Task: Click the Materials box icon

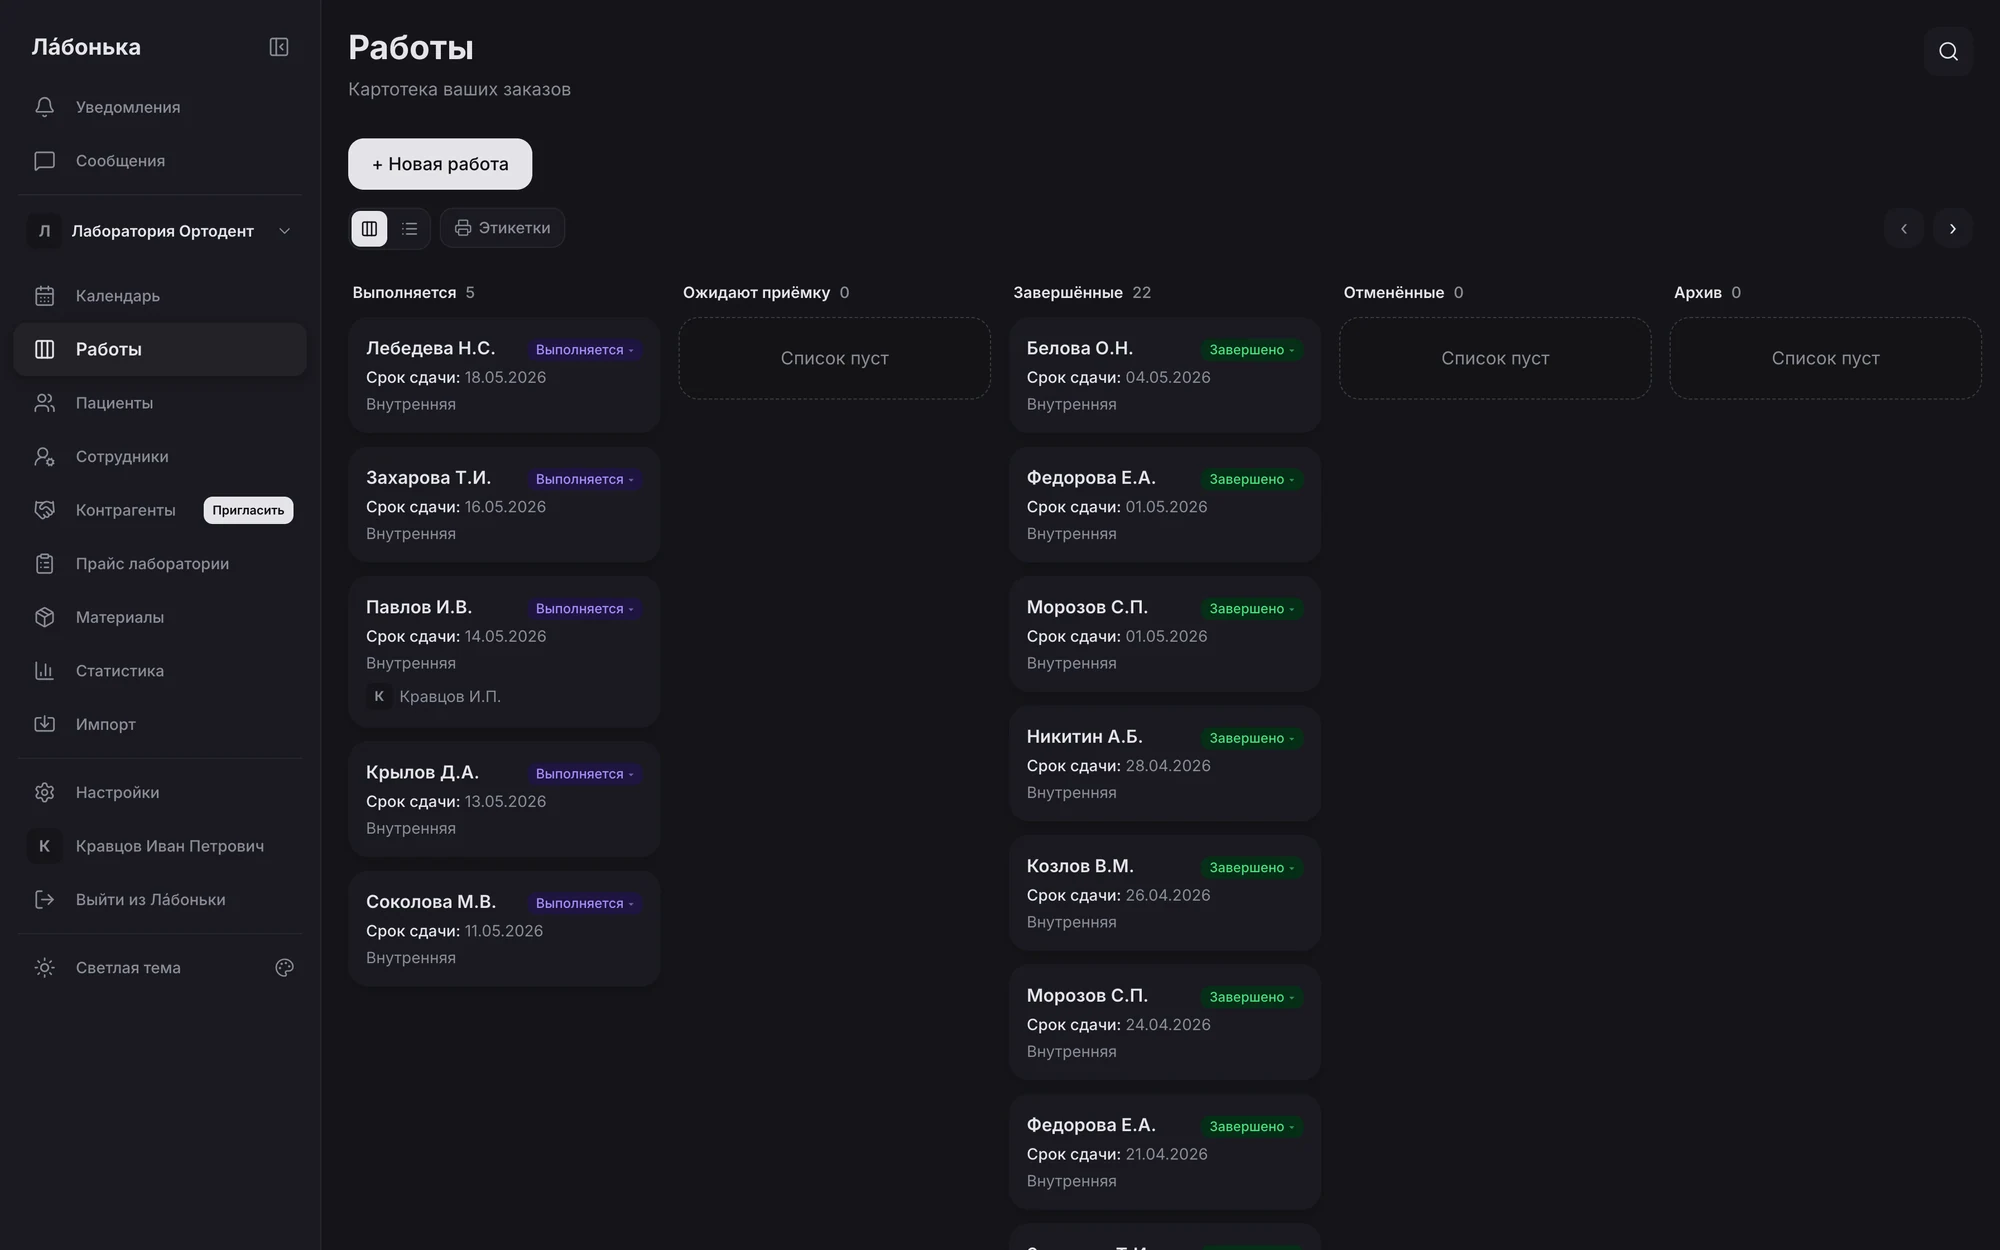Action: pos(44,617)
